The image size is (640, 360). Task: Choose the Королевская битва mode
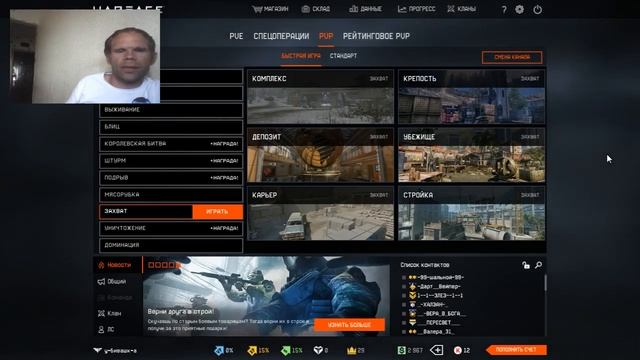point(171,144)
